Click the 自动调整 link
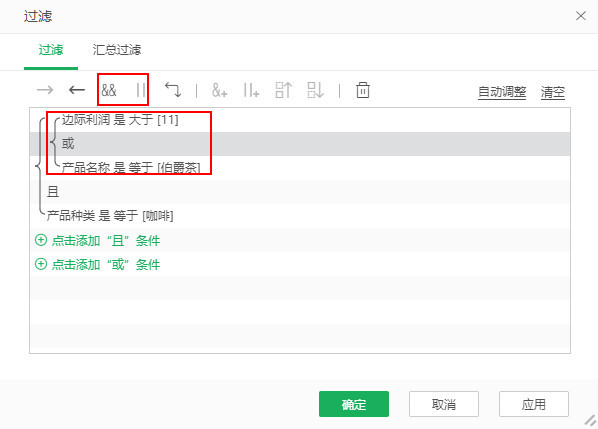The image size is (598, 429). (x=502, y=92)
